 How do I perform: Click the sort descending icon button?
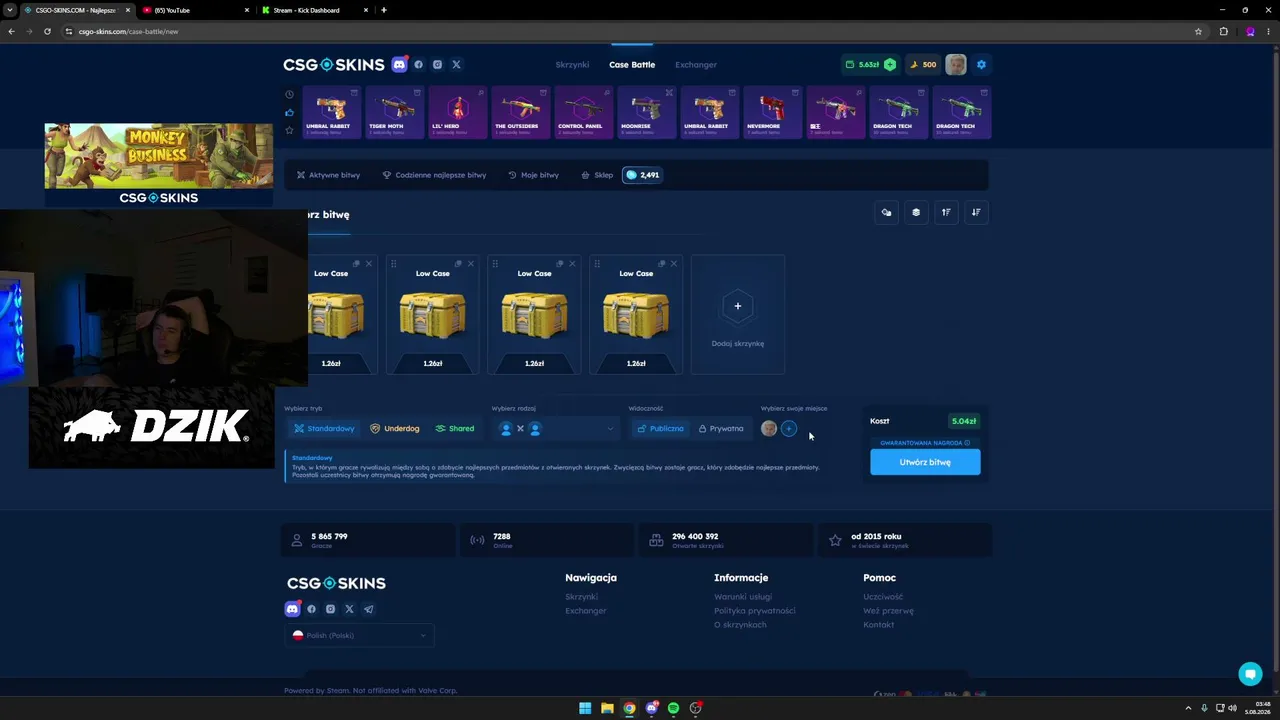(976, 212)
